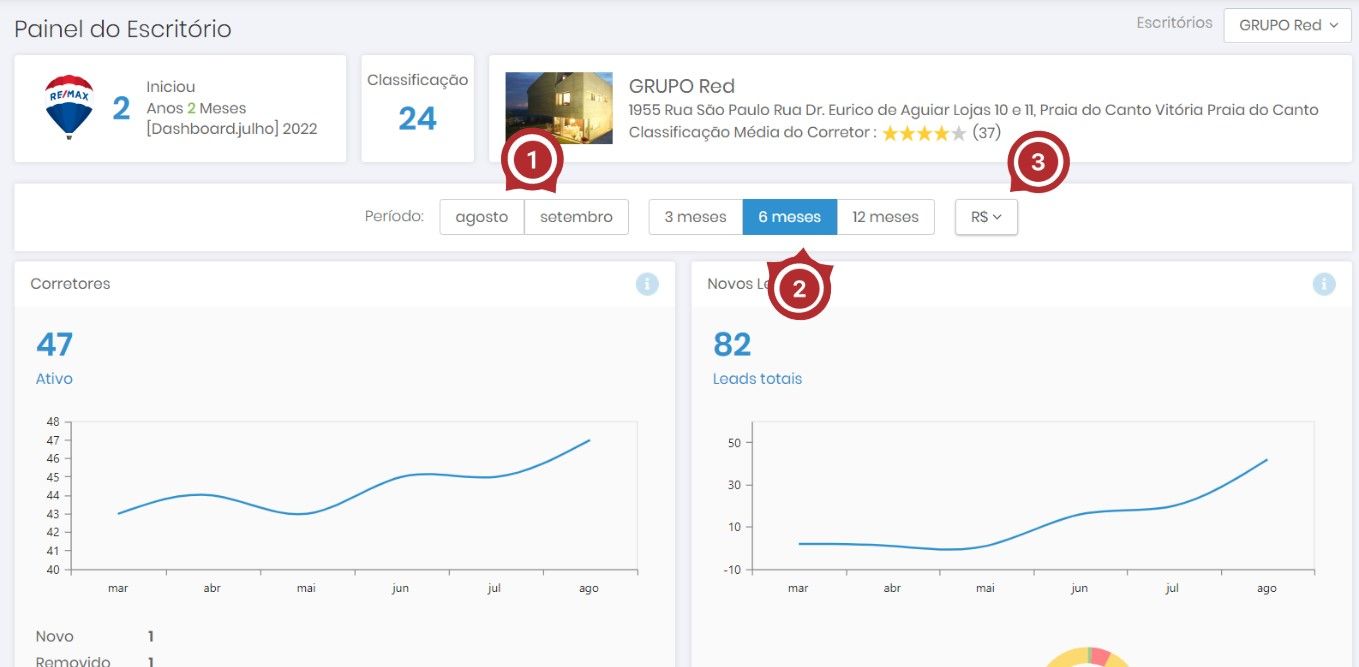Select the agosto period button
The width and height of the screenshot is (1359, 667).
(482, 217)
